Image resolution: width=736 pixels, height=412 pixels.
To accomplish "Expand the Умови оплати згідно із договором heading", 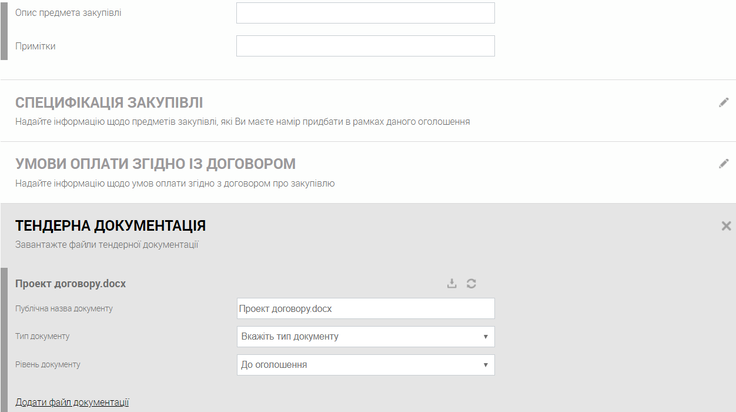I will point(155,164).
